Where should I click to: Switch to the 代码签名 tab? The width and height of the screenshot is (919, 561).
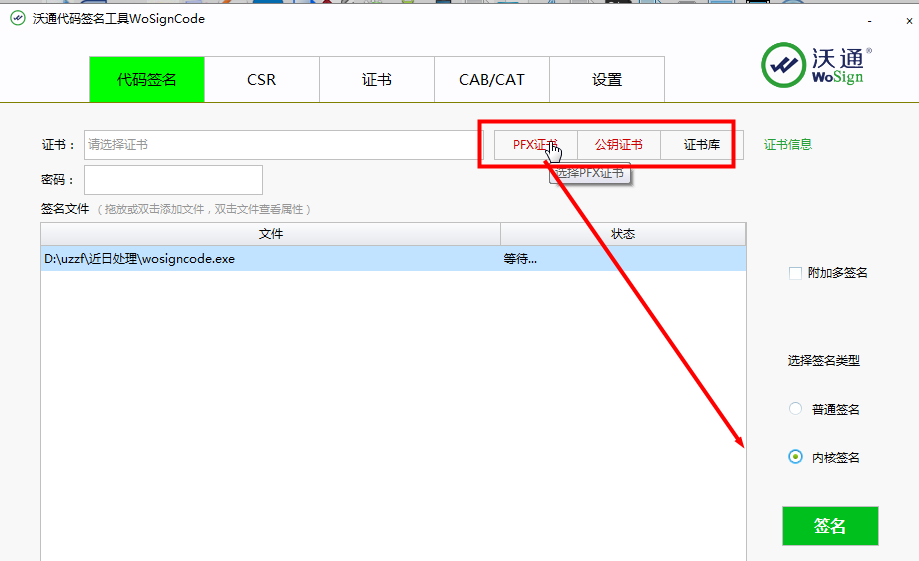pyautogui.click(x=147, y=79)
